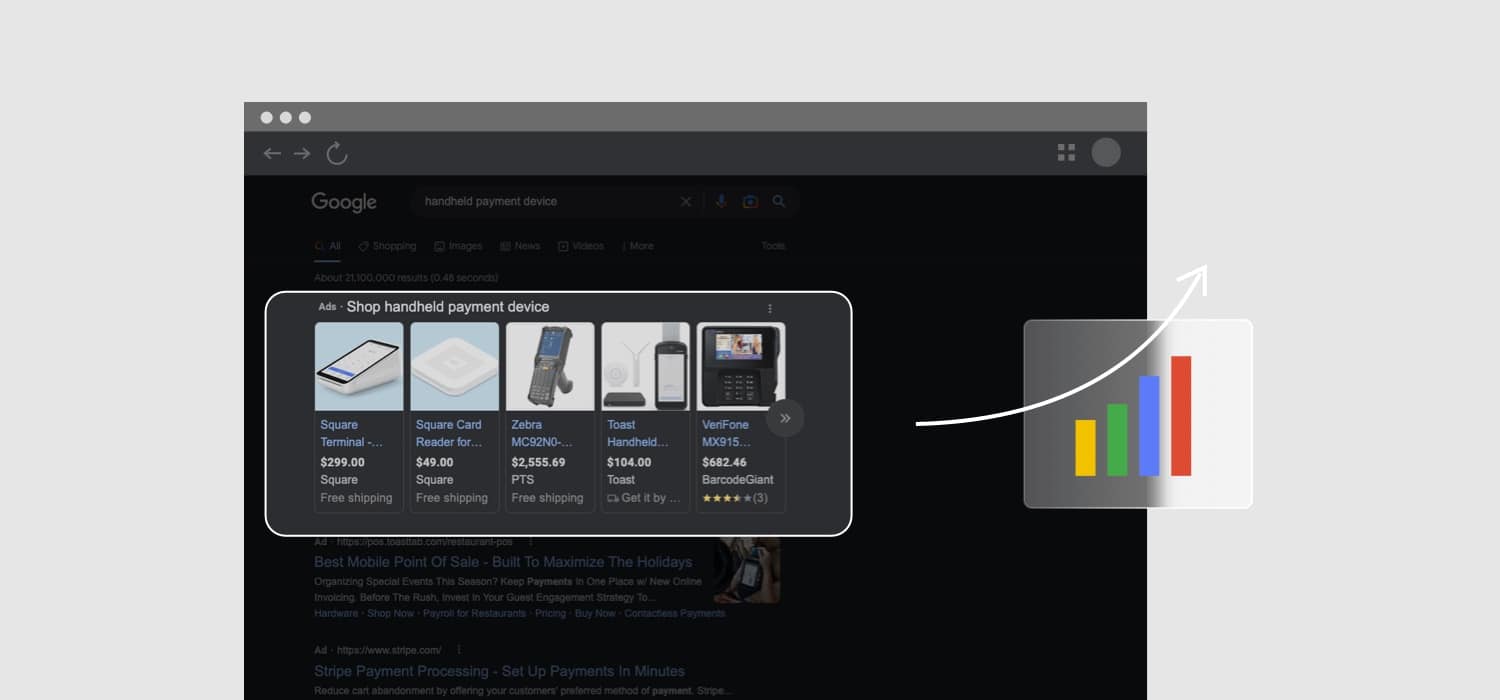Reload the page with the refresh icon

(337, 153)
